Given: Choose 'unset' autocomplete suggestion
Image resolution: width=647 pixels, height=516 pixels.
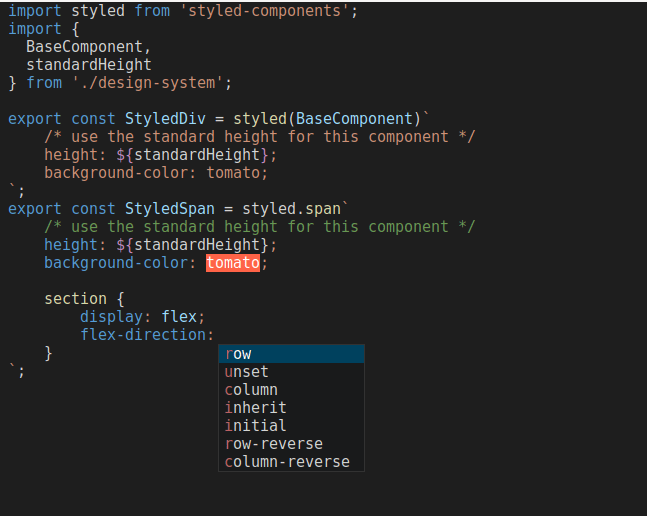Looking at the screenshot, I should [291, 372].
